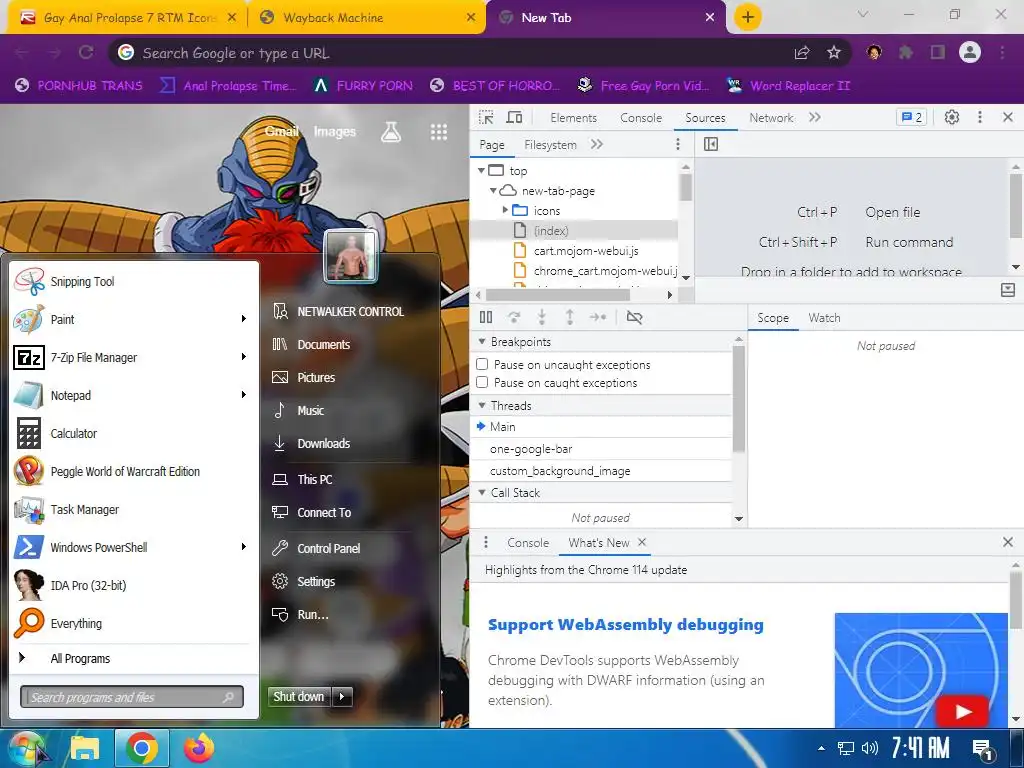Click the issues counter badge showing 2
The image size is (1024, 768).
click(912, 118)
